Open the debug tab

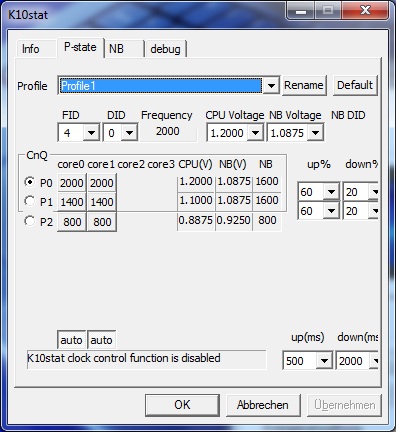pos(165,49)
